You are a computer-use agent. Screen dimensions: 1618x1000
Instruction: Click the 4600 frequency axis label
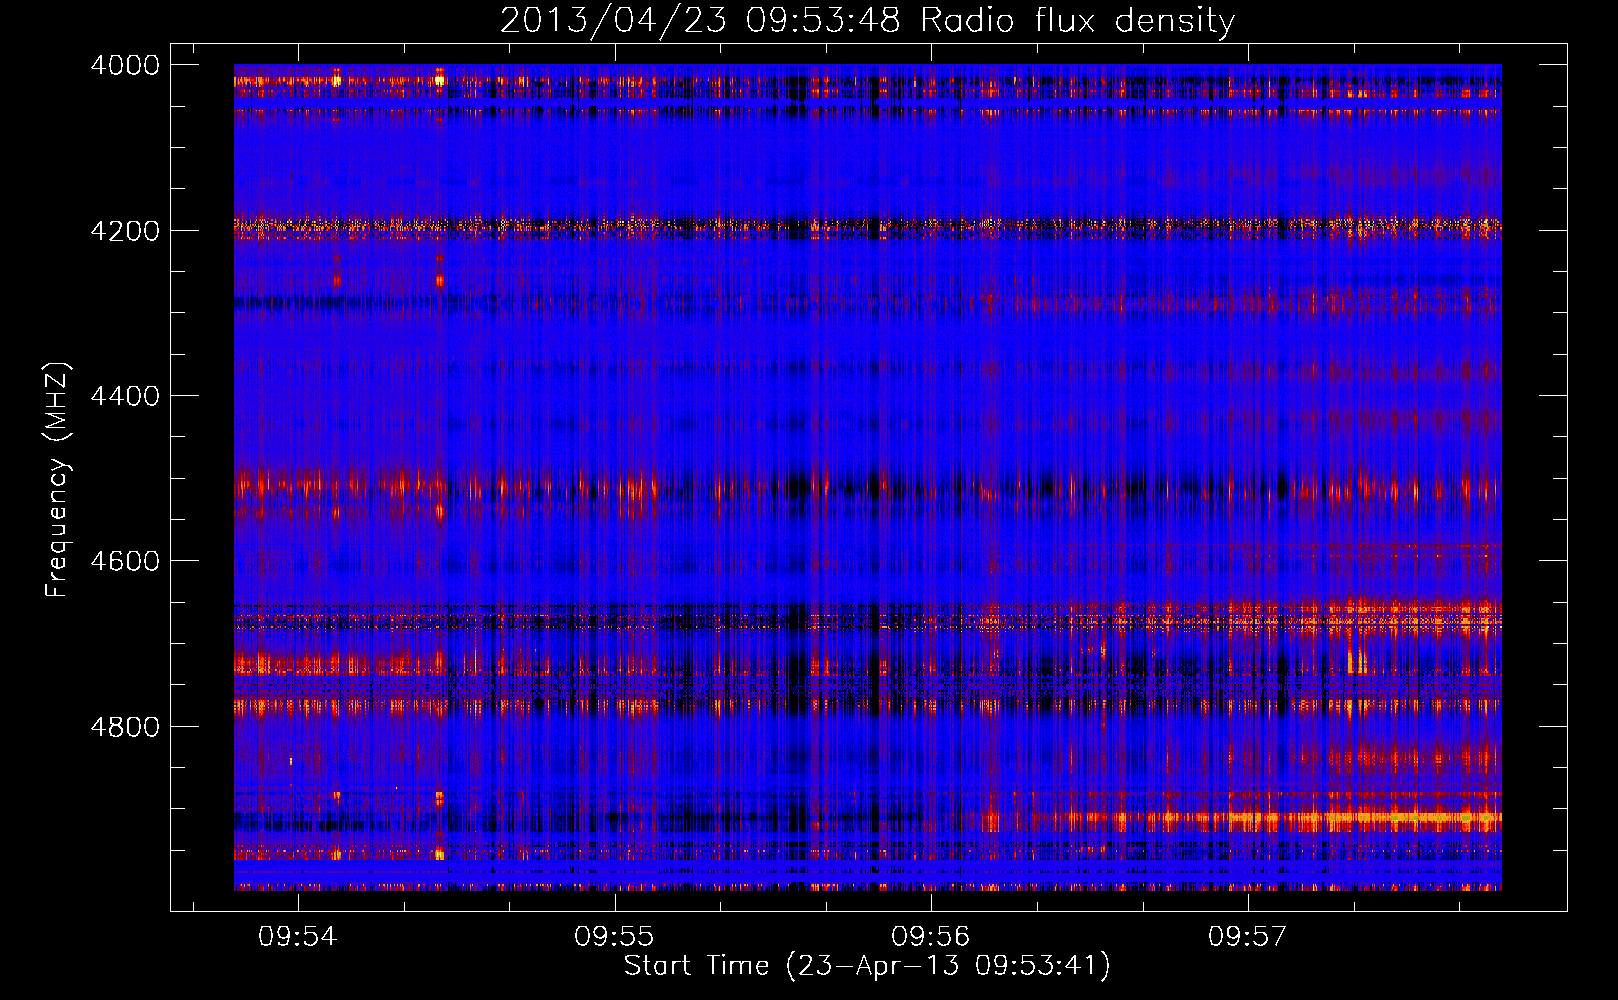pos(125,561)
